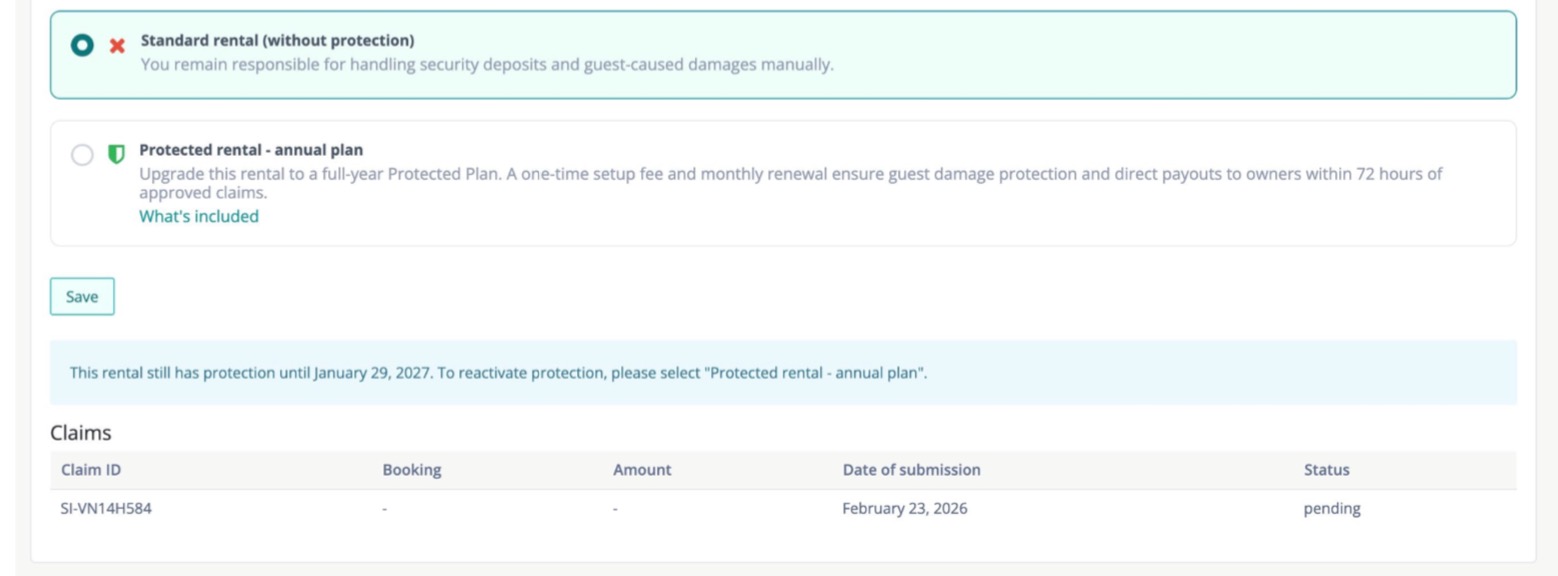This screenshot has width=1558, height=576.
Task: Click the Protected Plan upgrade description text
Action: pyautogui.click(x=790, y=174)
